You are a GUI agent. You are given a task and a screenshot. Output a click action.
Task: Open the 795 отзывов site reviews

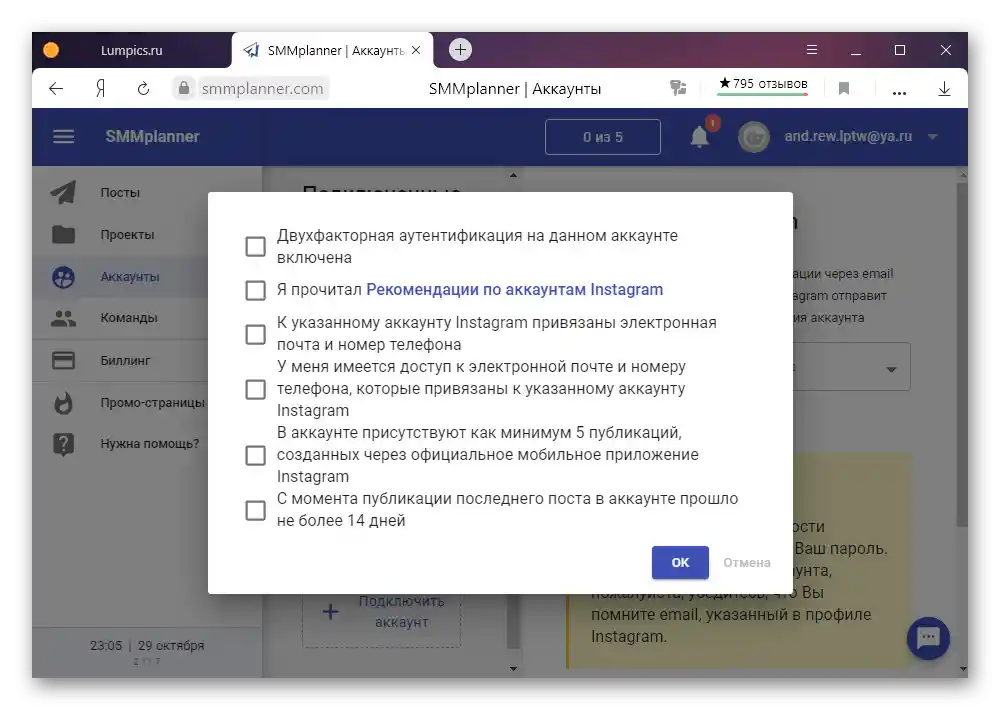[763, 84]
